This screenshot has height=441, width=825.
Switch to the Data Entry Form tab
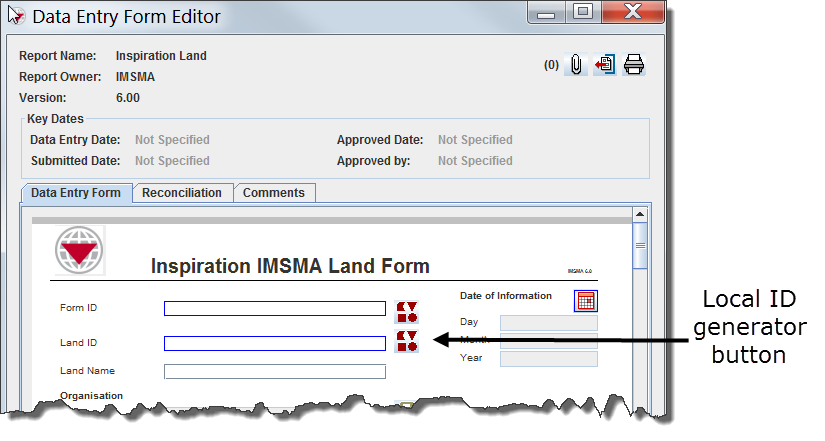(x=76, y=193)
